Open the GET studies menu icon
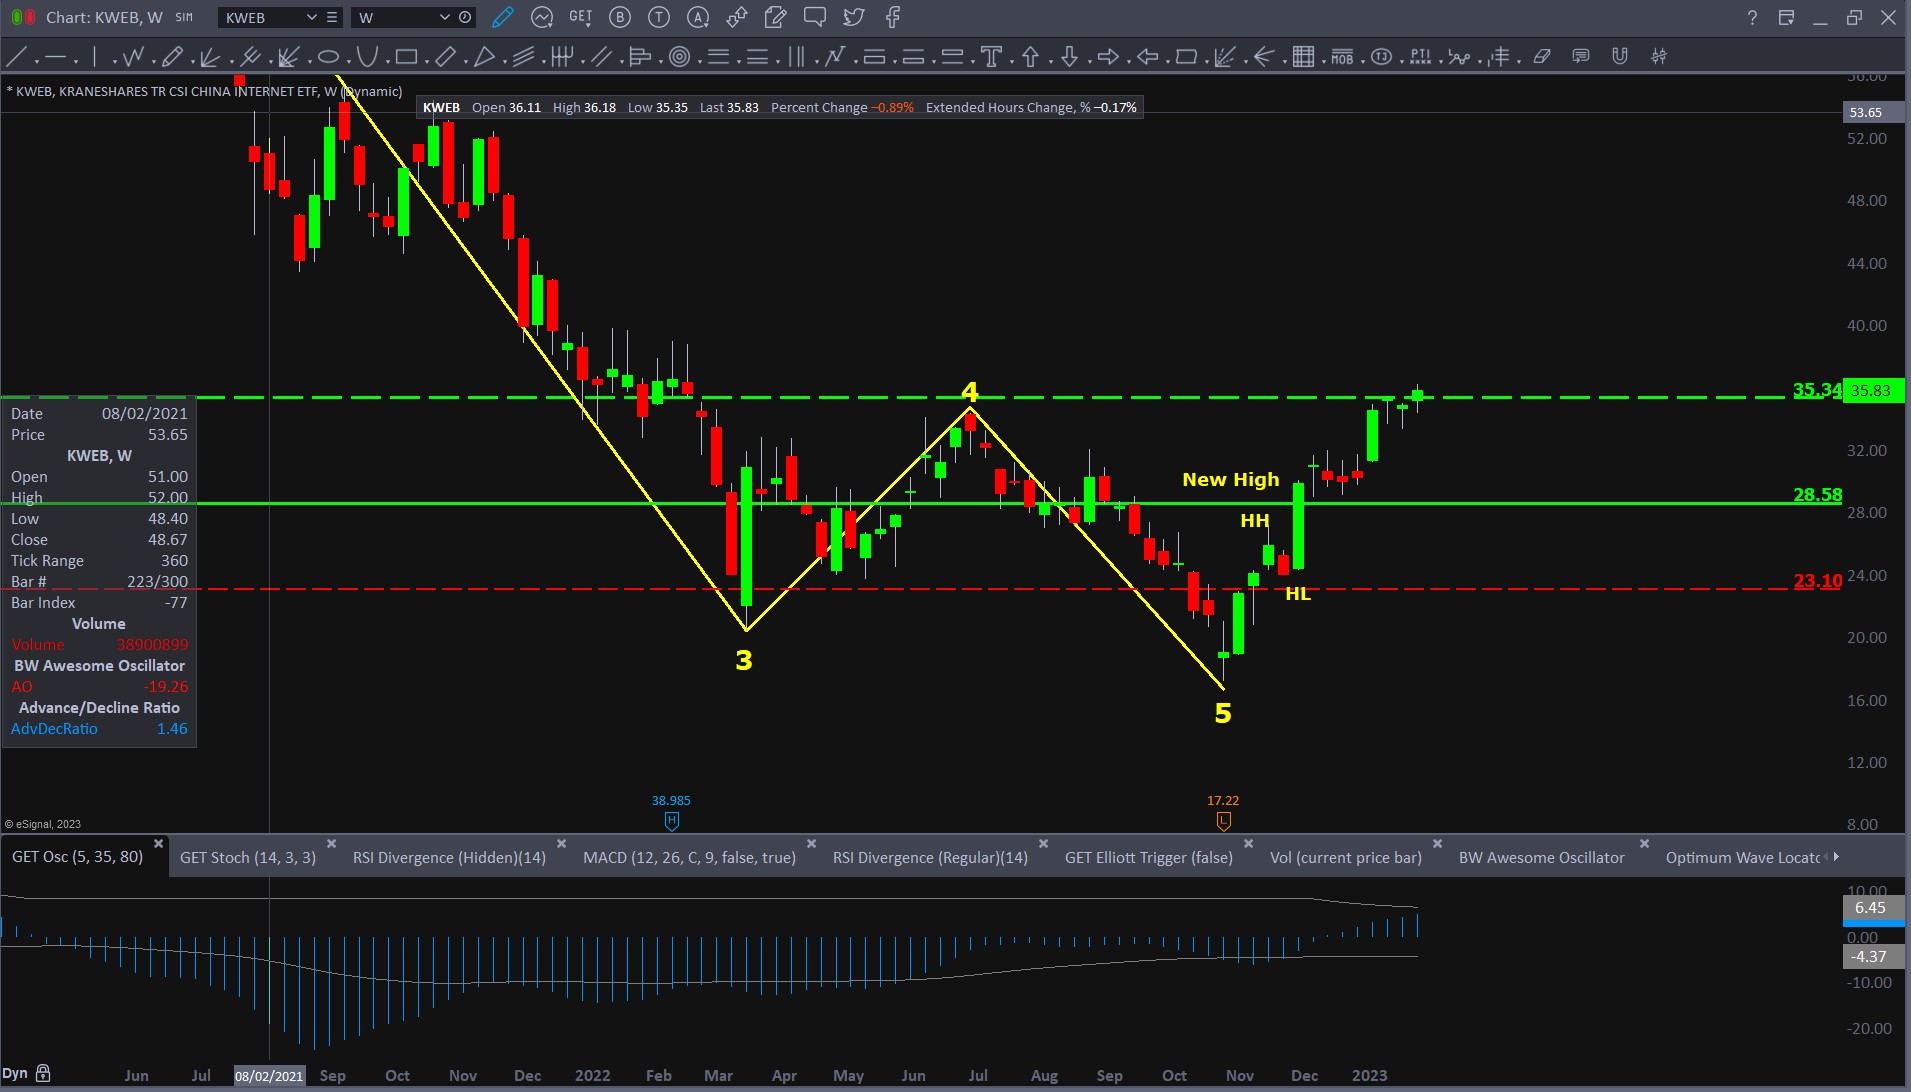 tap(580, 17)
